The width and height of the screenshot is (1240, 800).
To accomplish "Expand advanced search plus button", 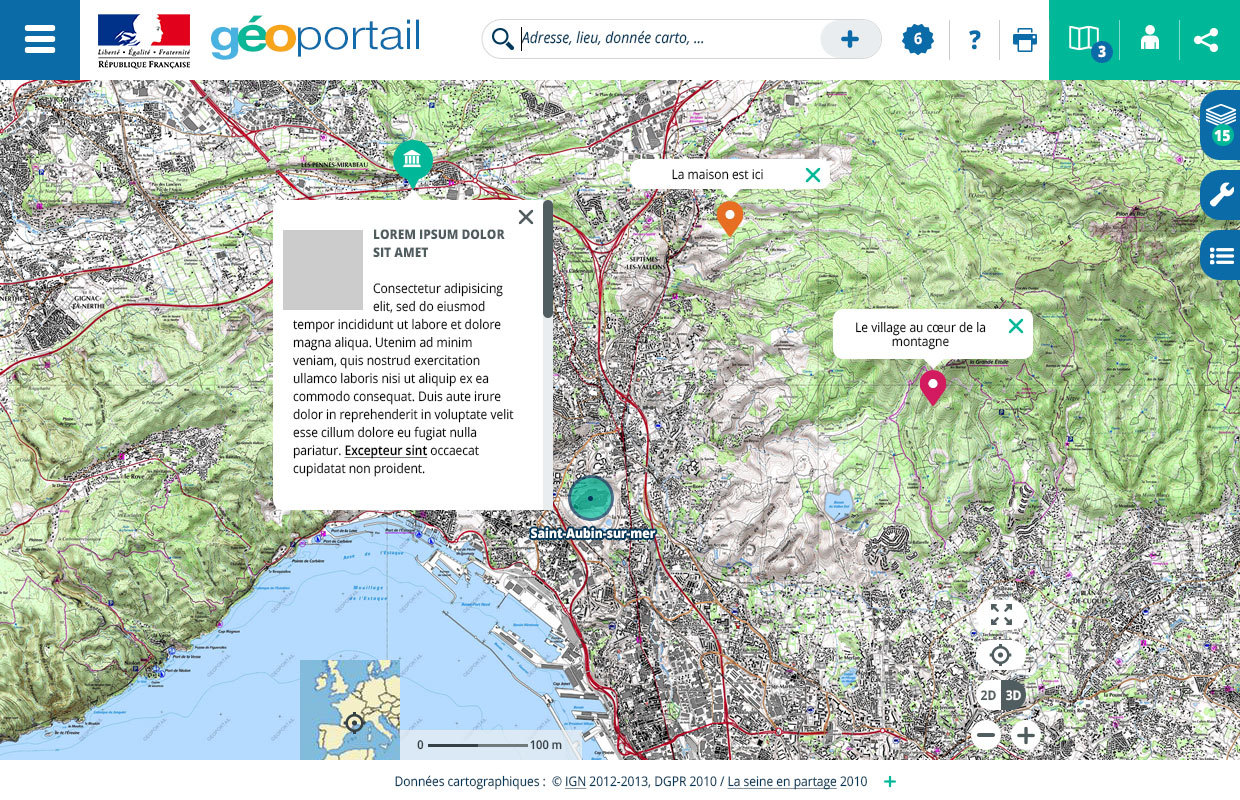I will 850,40.
